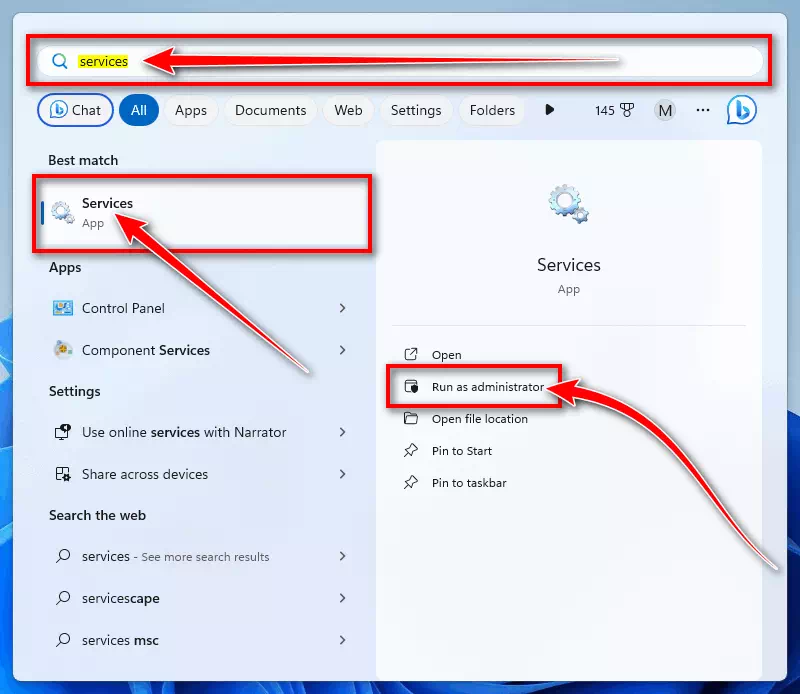Click the pin icon for Pin to taskbar
This screenshot has width=800, height=694.
tap(411, 483)
